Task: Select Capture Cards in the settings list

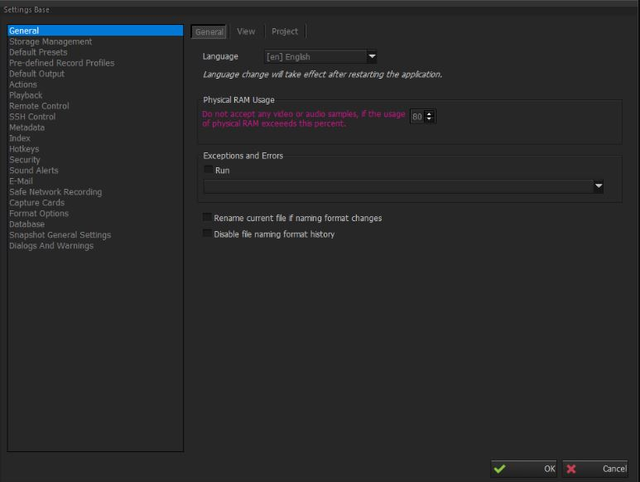Action: point(37,202)
